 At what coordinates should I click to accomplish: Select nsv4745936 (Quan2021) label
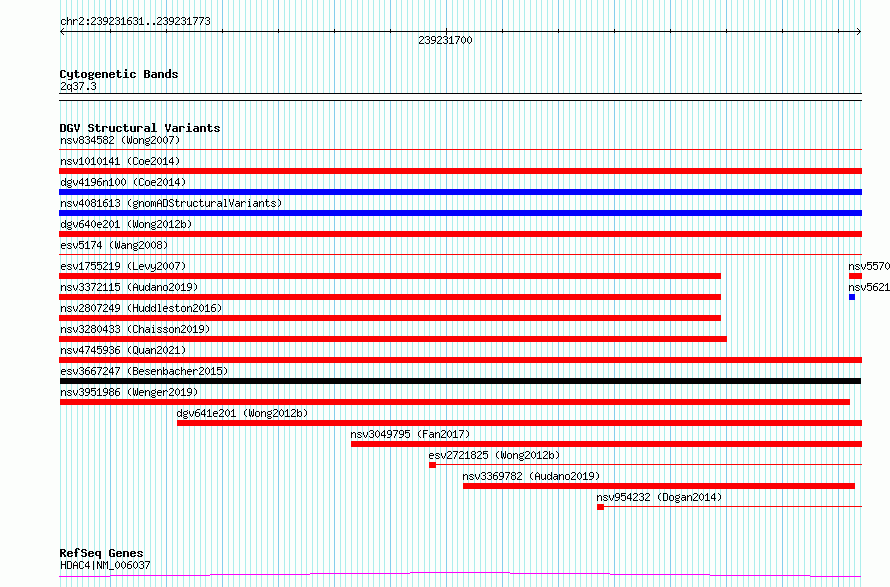(123, 350)
